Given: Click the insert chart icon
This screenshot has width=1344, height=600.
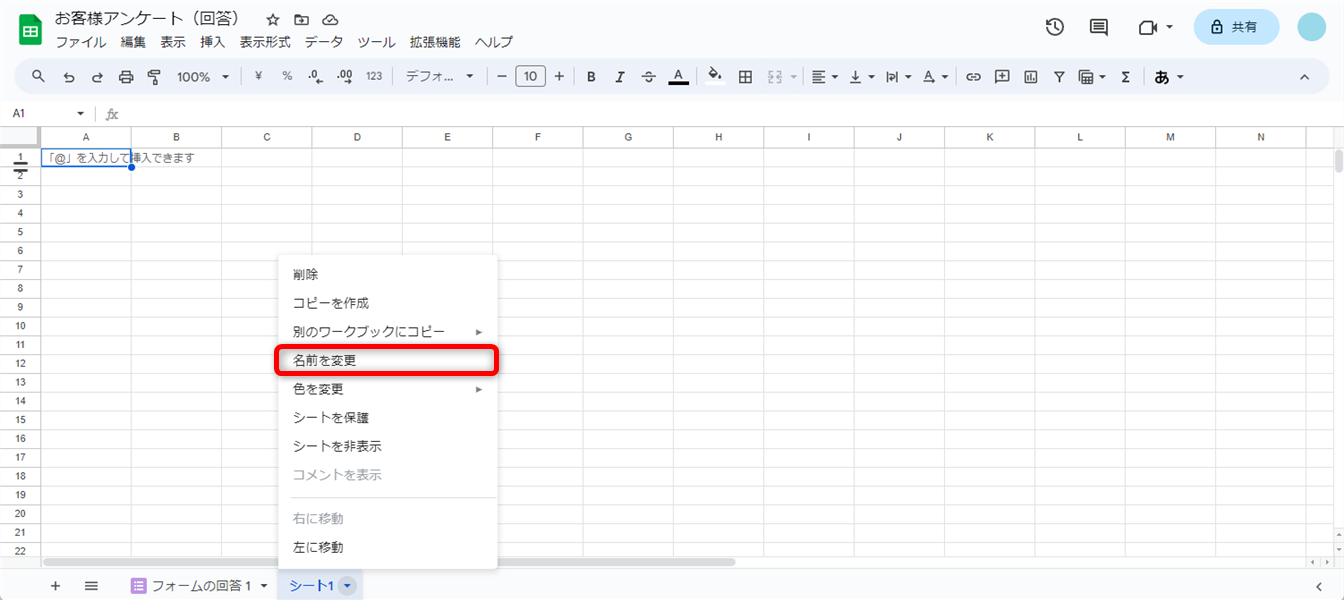Looking at the screenshot, I should 1030,77.
